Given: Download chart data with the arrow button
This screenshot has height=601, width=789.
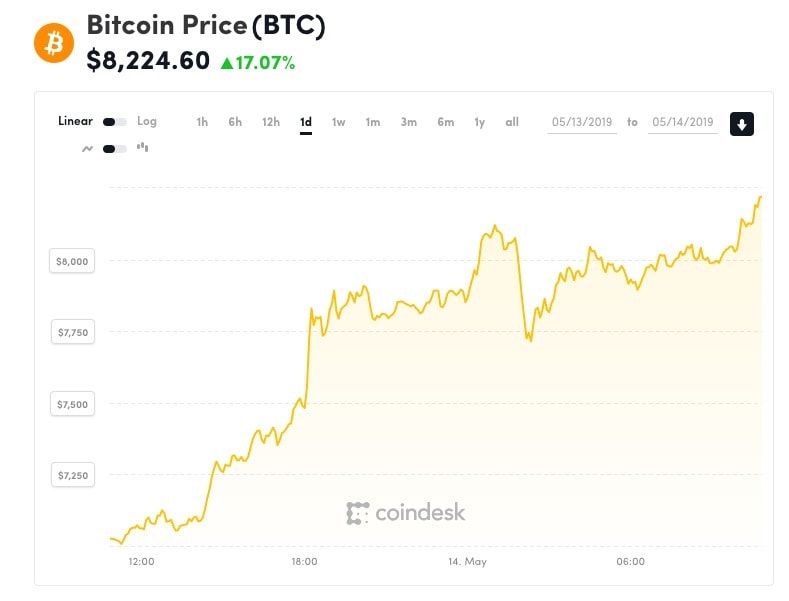Looking at the screenshot, I should (742, 124).
